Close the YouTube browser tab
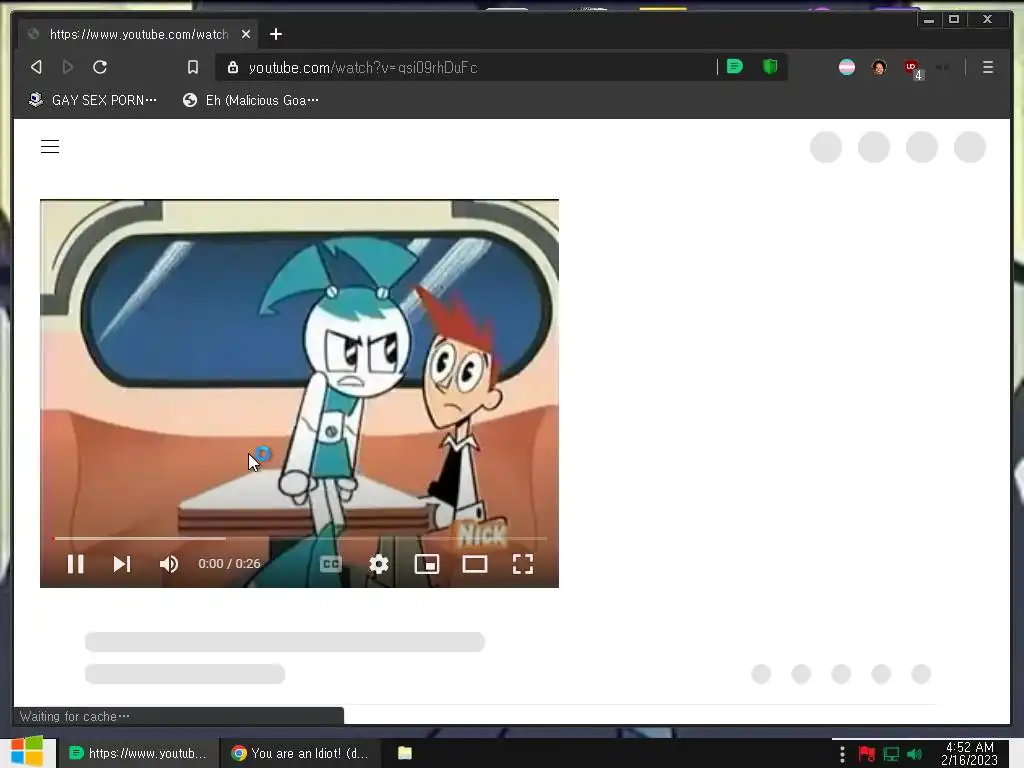Viewport: 1024px width, 768px height. tap(246, 34)
